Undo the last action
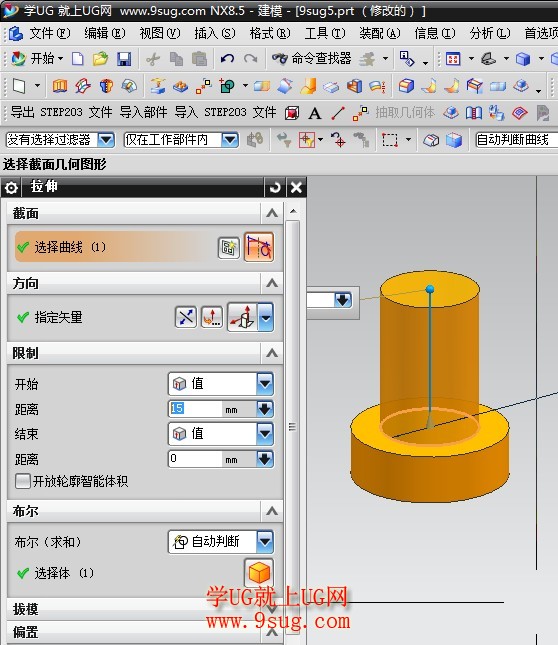 [227, 59]
